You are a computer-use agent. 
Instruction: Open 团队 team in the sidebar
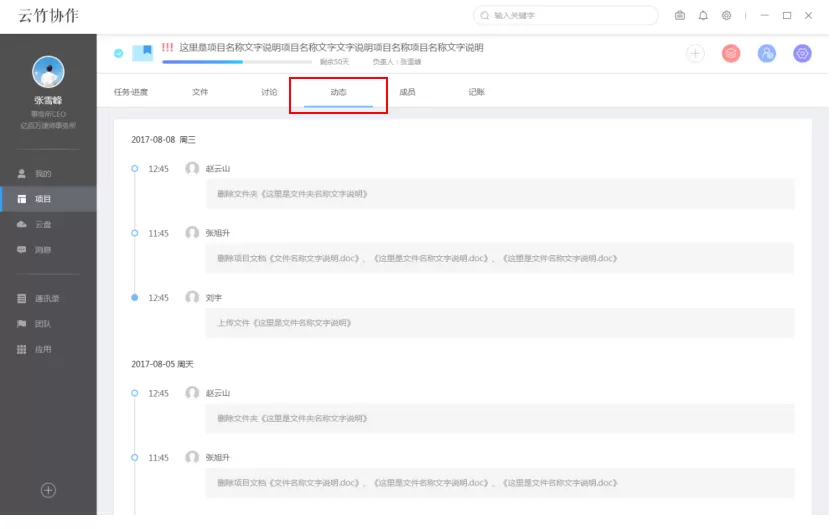[35, 324]
